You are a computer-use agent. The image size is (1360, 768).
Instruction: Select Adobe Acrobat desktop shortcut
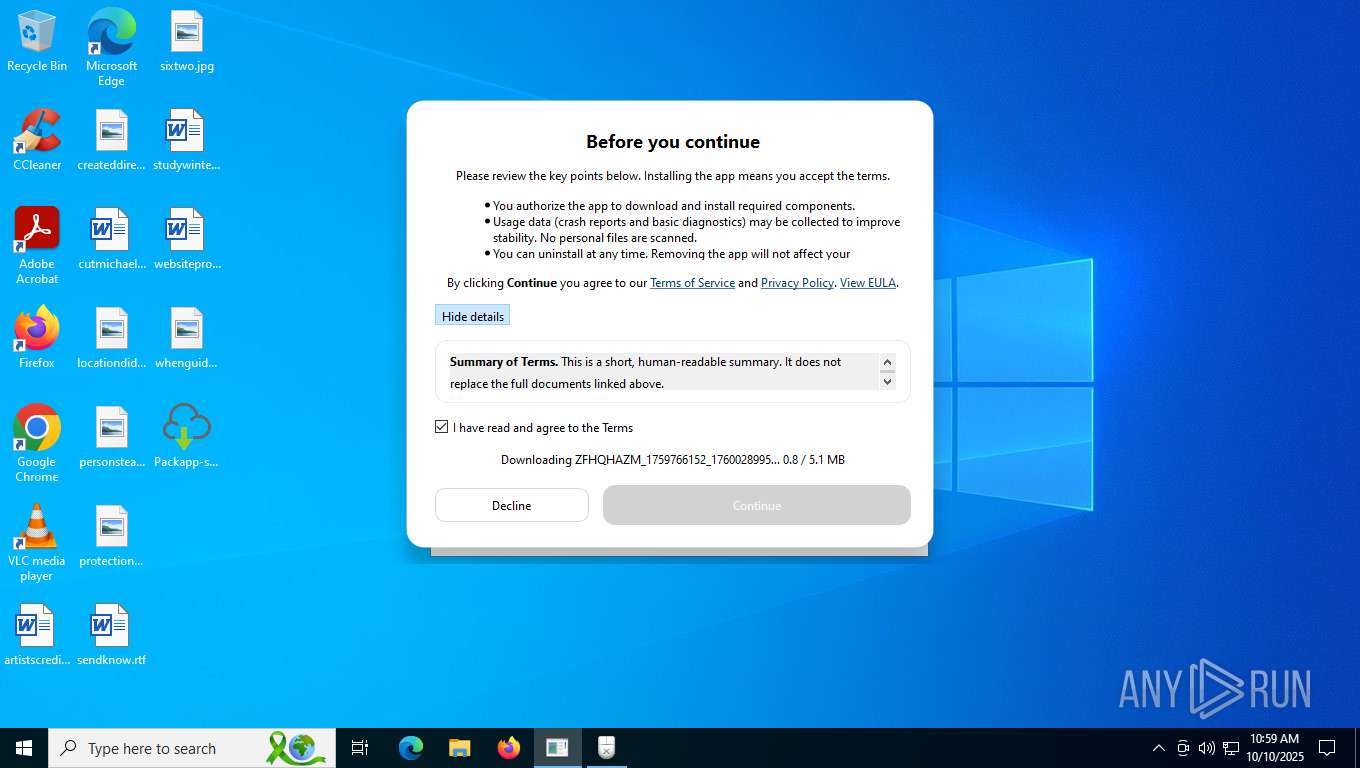[37, 246]
